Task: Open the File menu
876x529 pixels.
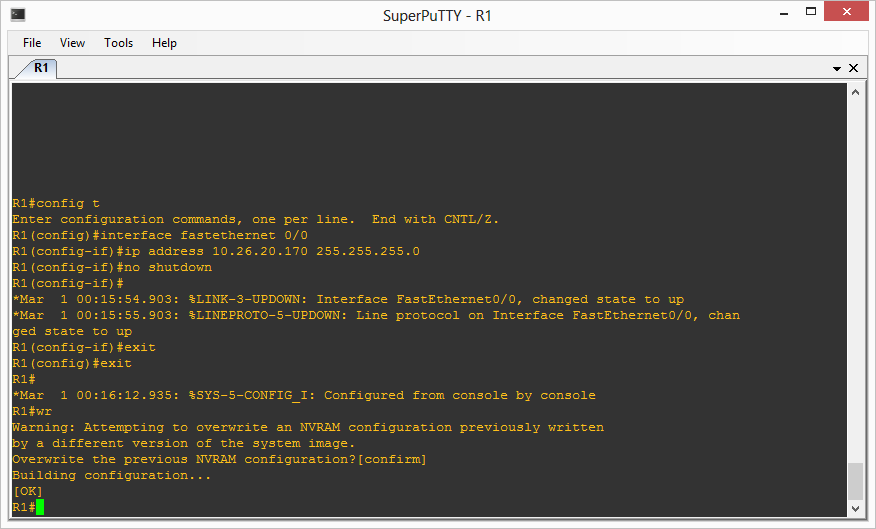Action: [x=32, y=43]
